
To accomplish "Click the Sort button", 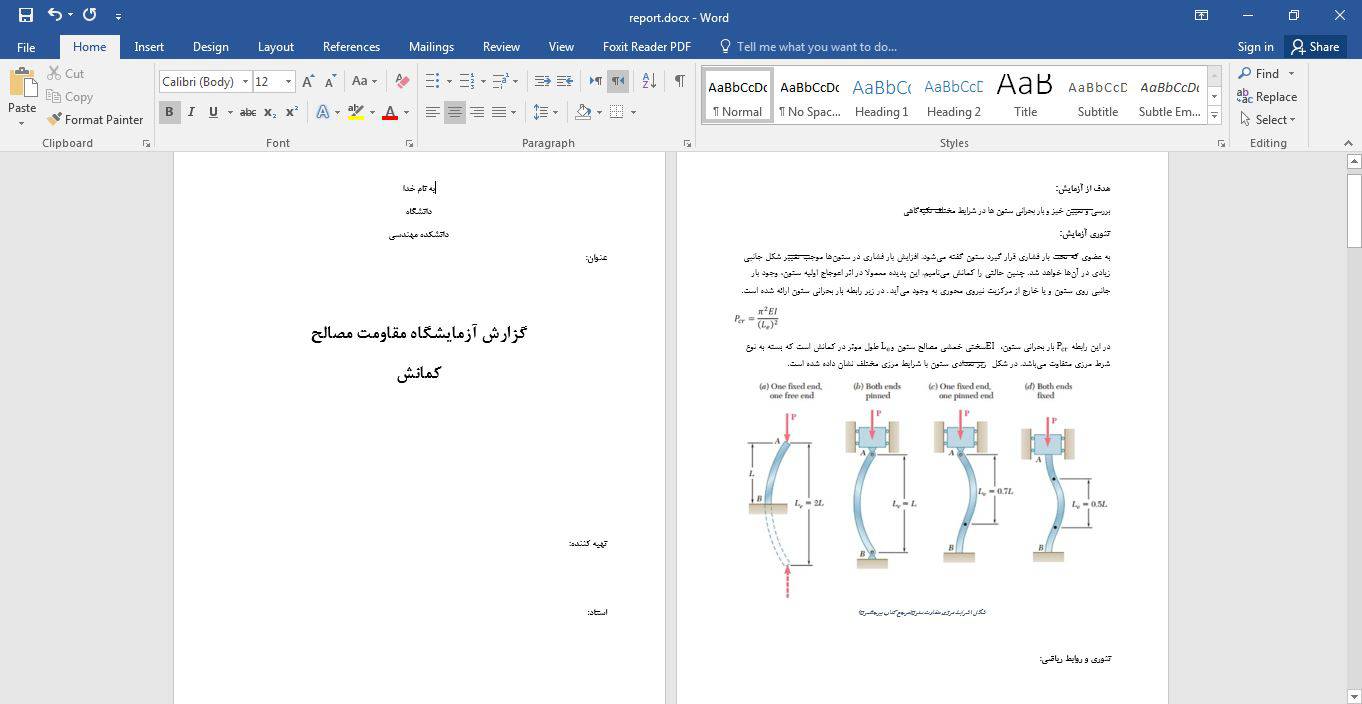I will click(x=649, y=81).
